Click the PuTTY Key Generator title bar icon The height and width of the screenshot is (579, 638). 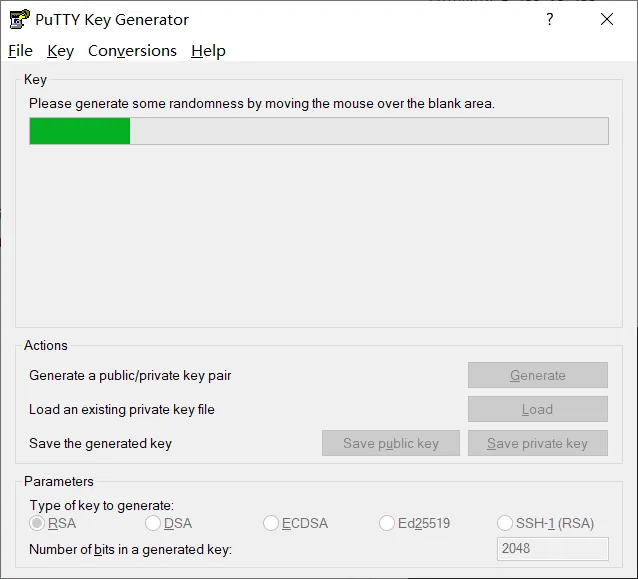pyautogui.click(x=19, y=19)
